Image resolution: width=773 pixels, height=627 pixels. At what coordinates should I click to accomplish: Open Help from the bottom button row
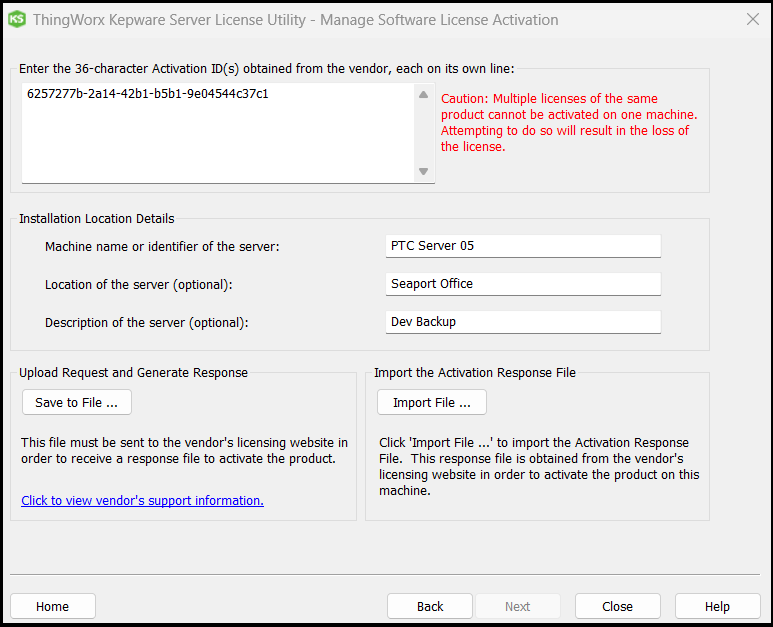[x=717, y=606]
